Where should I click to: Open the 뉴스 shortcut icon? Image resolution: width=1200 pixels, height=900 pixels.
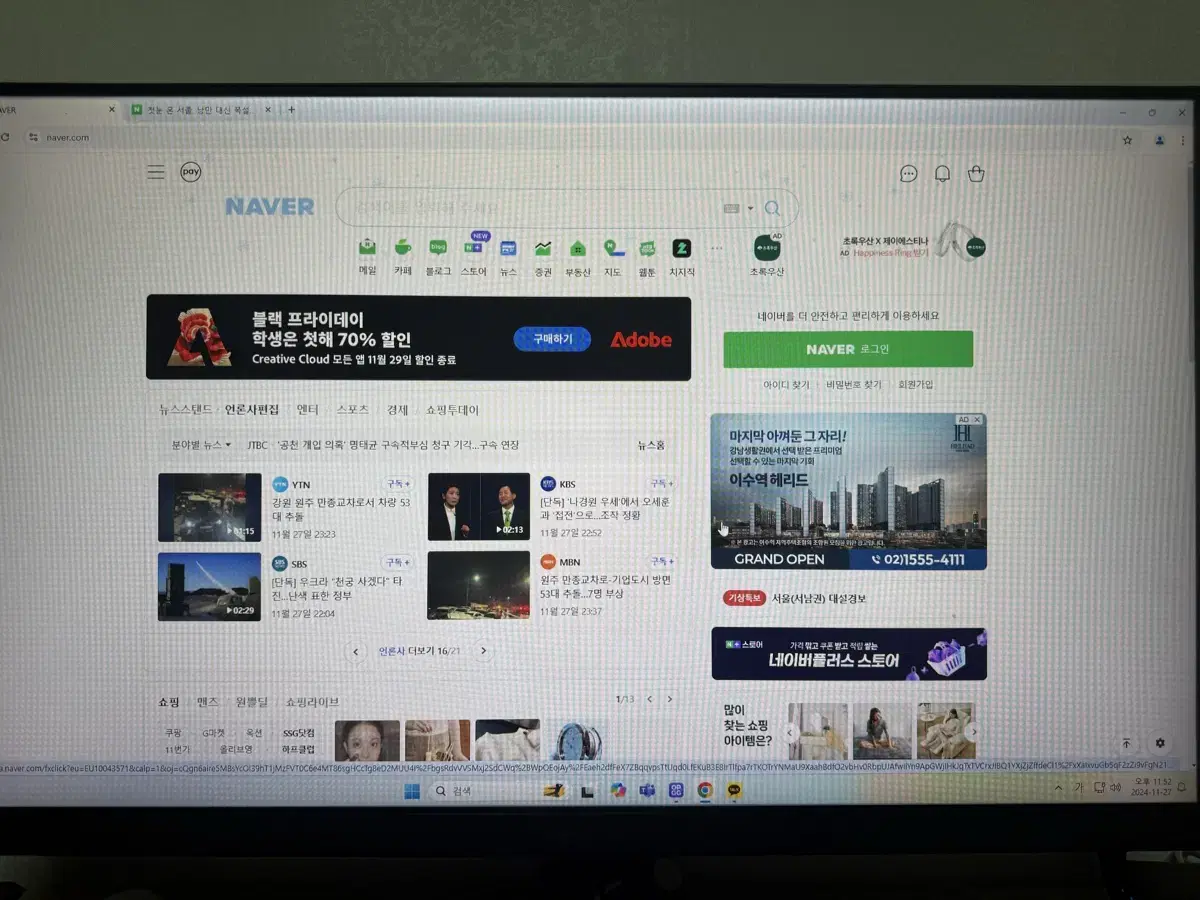pyautogui.click(x=508, y=248)
